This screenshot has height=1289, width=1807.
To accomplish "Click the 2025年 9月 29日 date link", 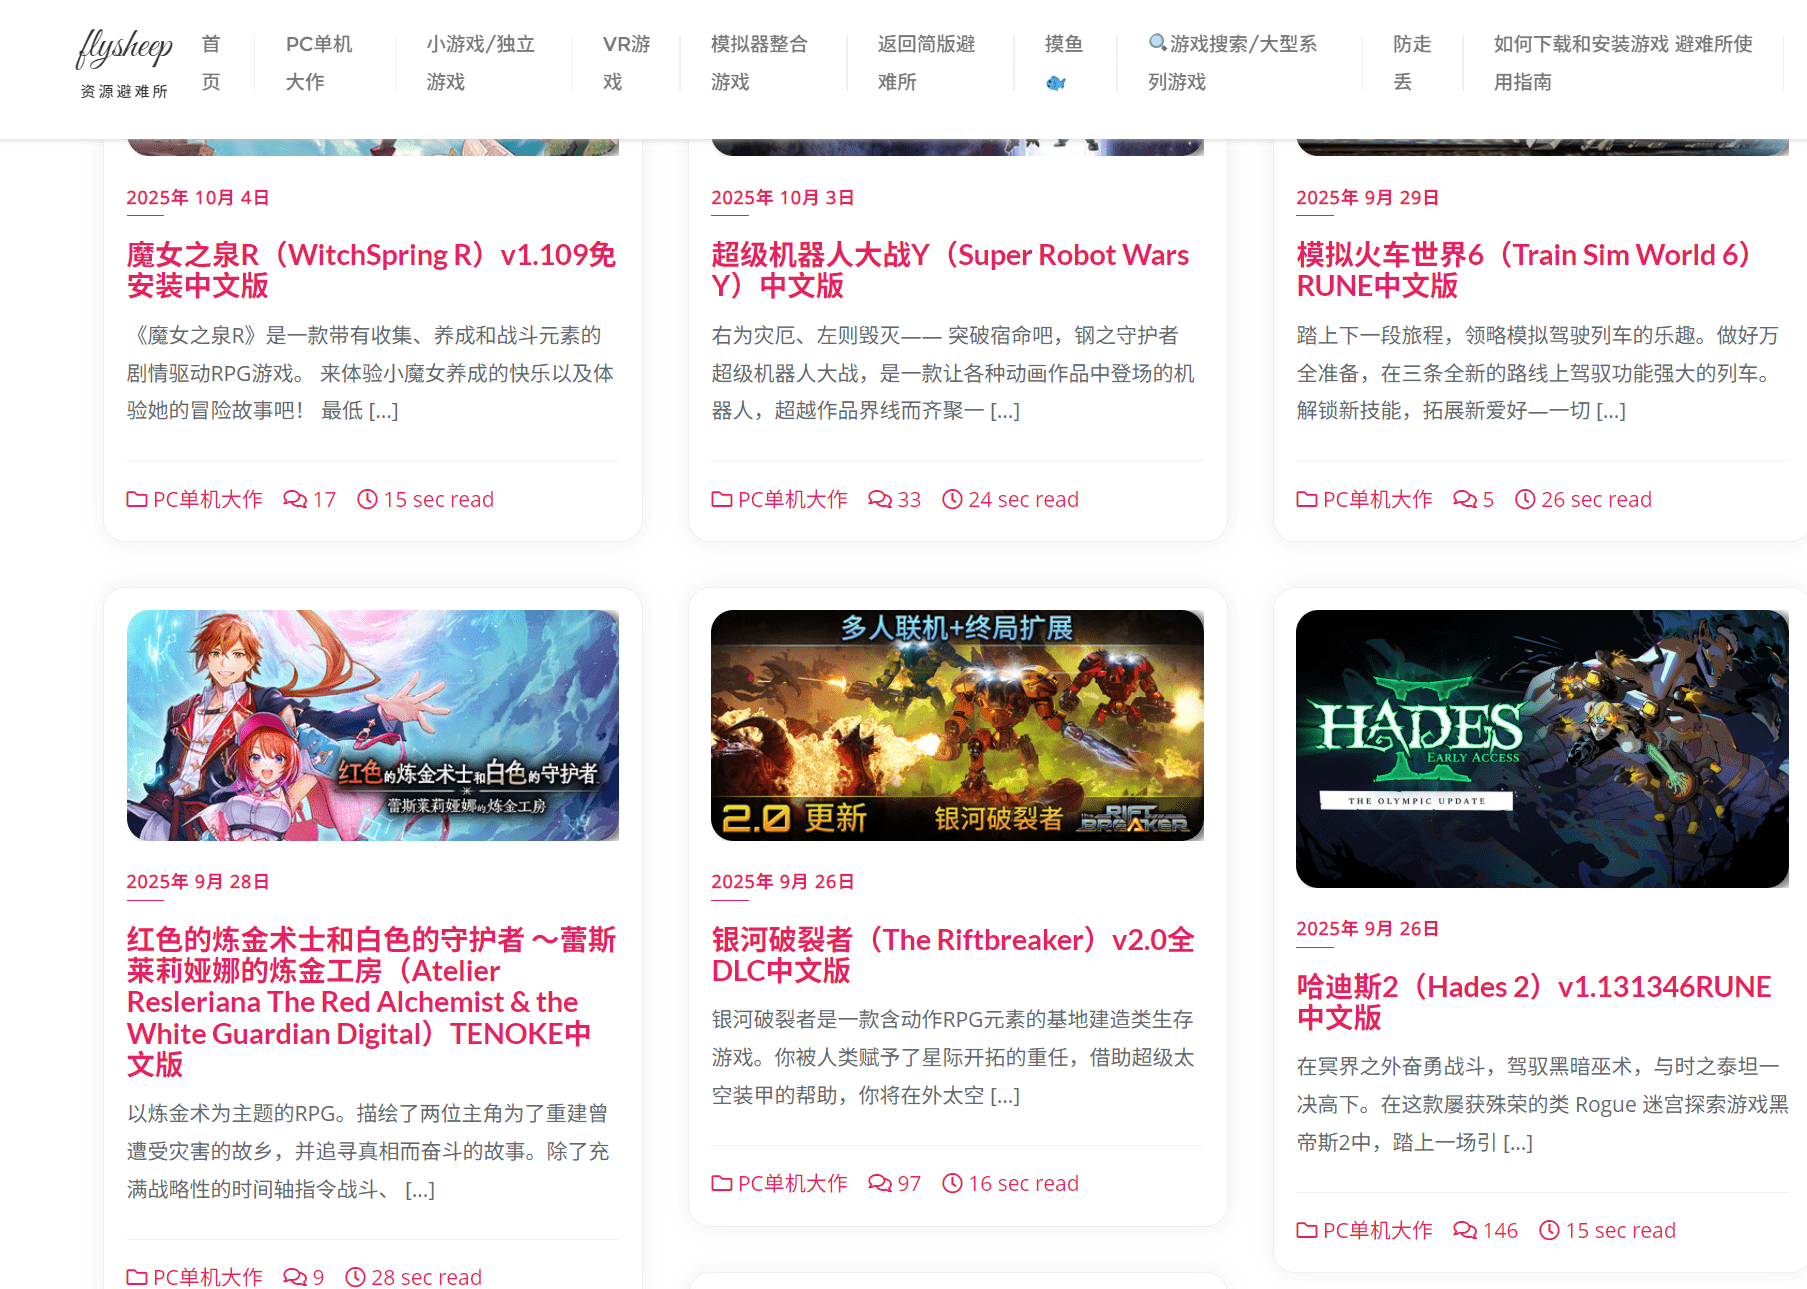I will 1366,198.
